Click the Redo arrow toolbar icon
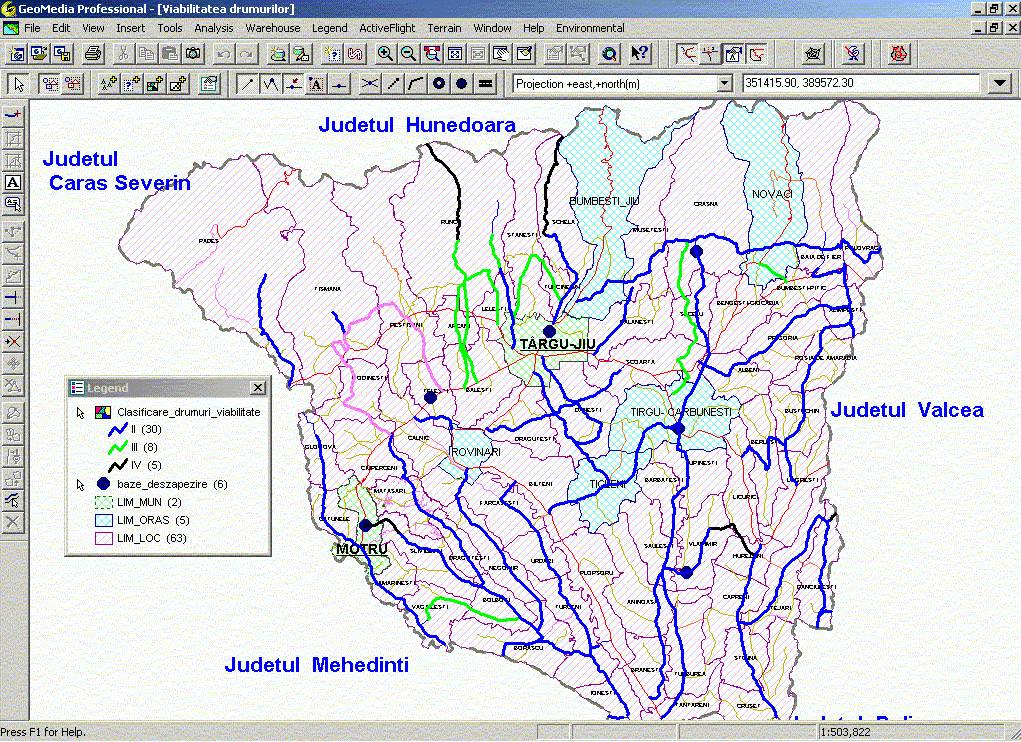This screenshot has height=742, width=1021. point(246,53)
